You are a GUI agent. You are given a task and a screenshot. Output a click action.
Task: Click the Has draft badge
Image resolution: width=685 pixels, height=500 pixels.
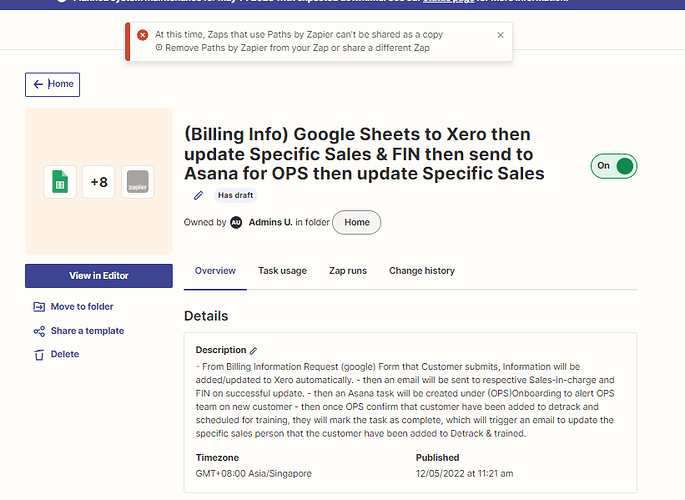tap(235, 195)
